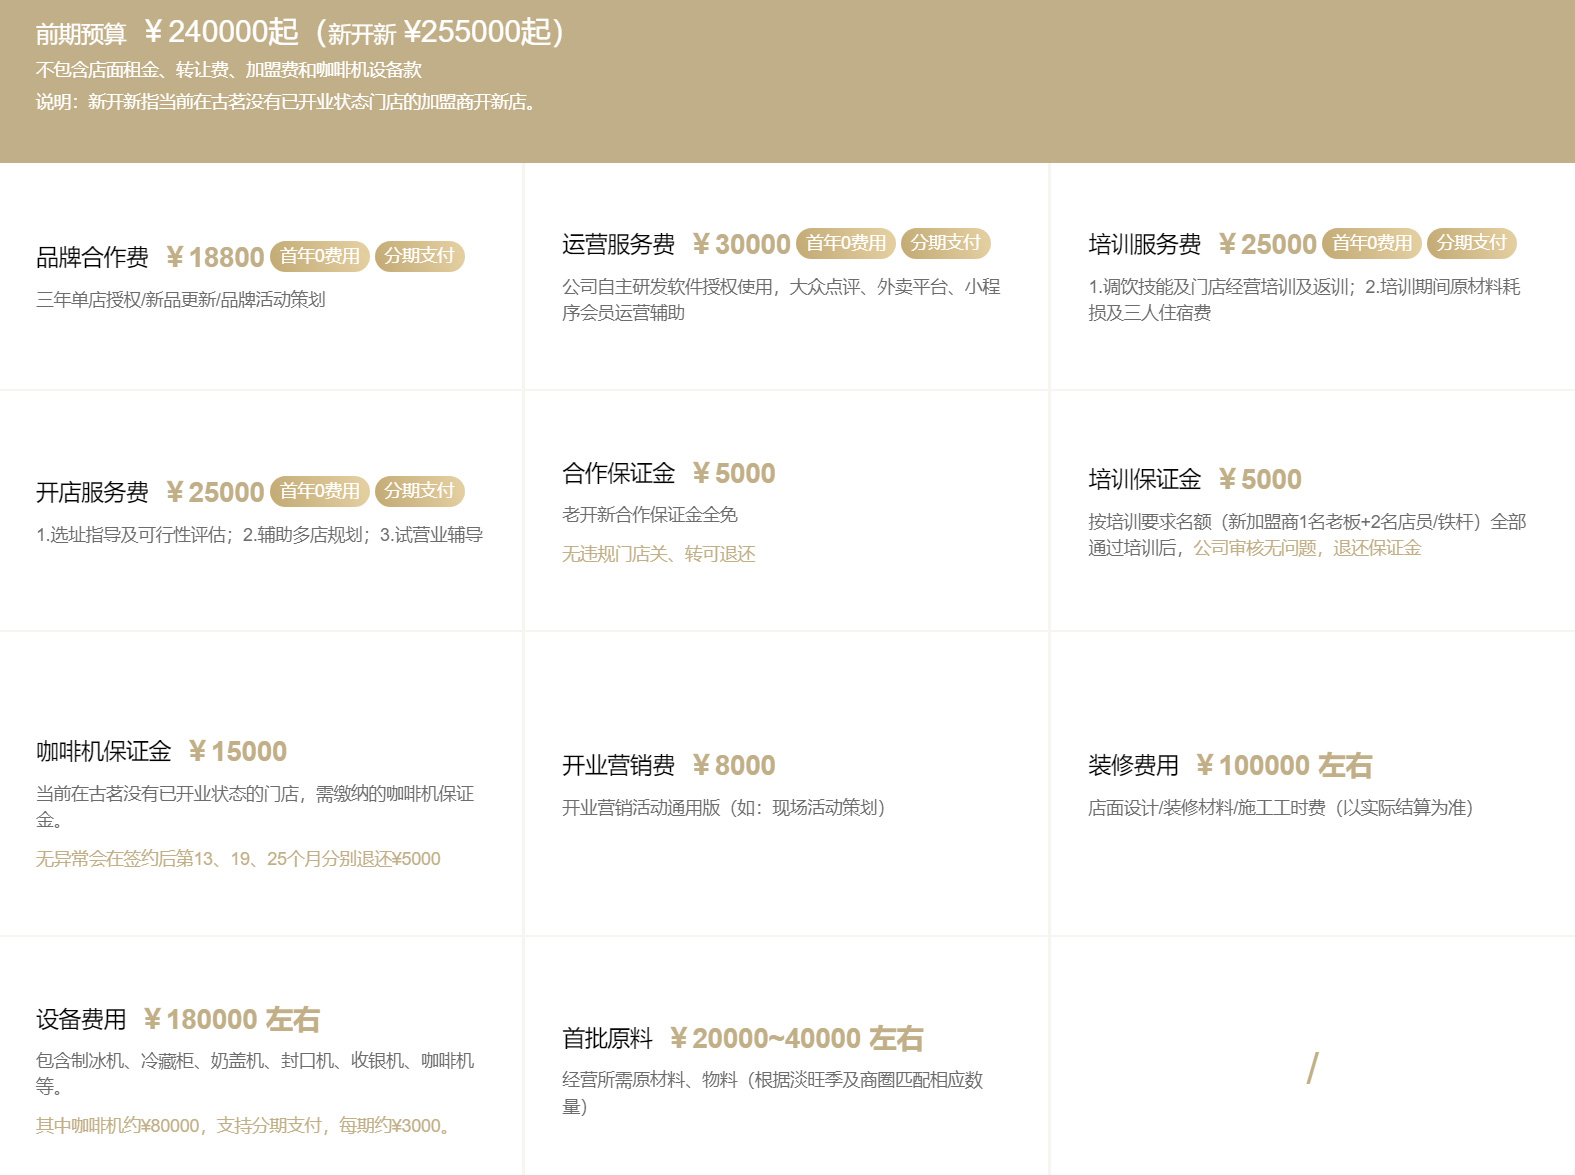Screen dimensions: 1575x1175
Task: Select the 设备费用 ¥180000 左右 heading
Action: pos(177,1019)
